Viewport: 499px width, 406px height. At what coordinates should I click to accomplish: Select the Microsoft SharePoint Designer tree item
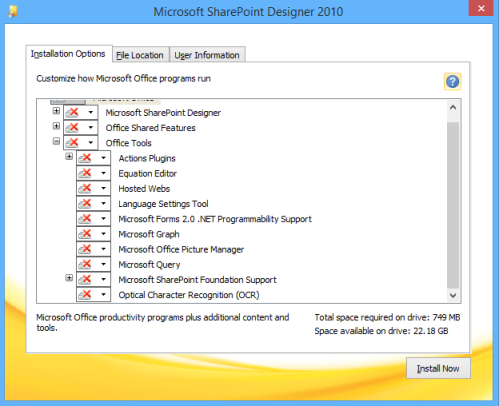(x=163, y=113)
